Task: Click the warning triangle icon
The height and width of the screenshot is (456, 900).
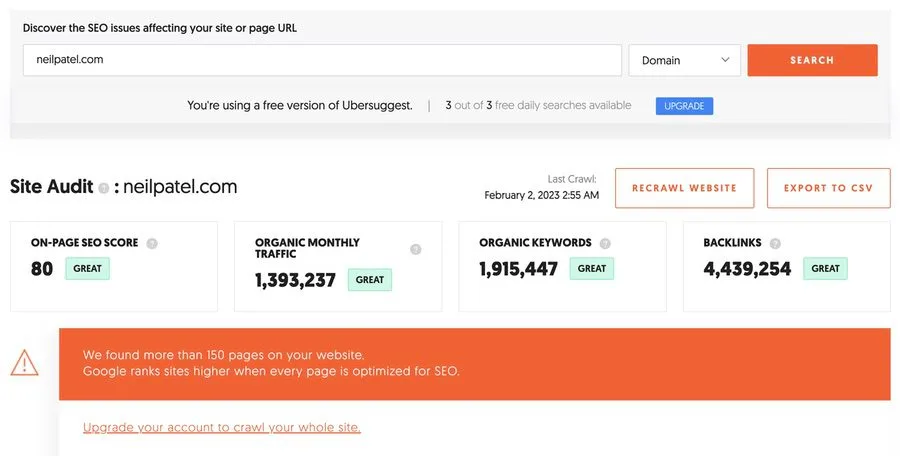Action: click(25, 363)
